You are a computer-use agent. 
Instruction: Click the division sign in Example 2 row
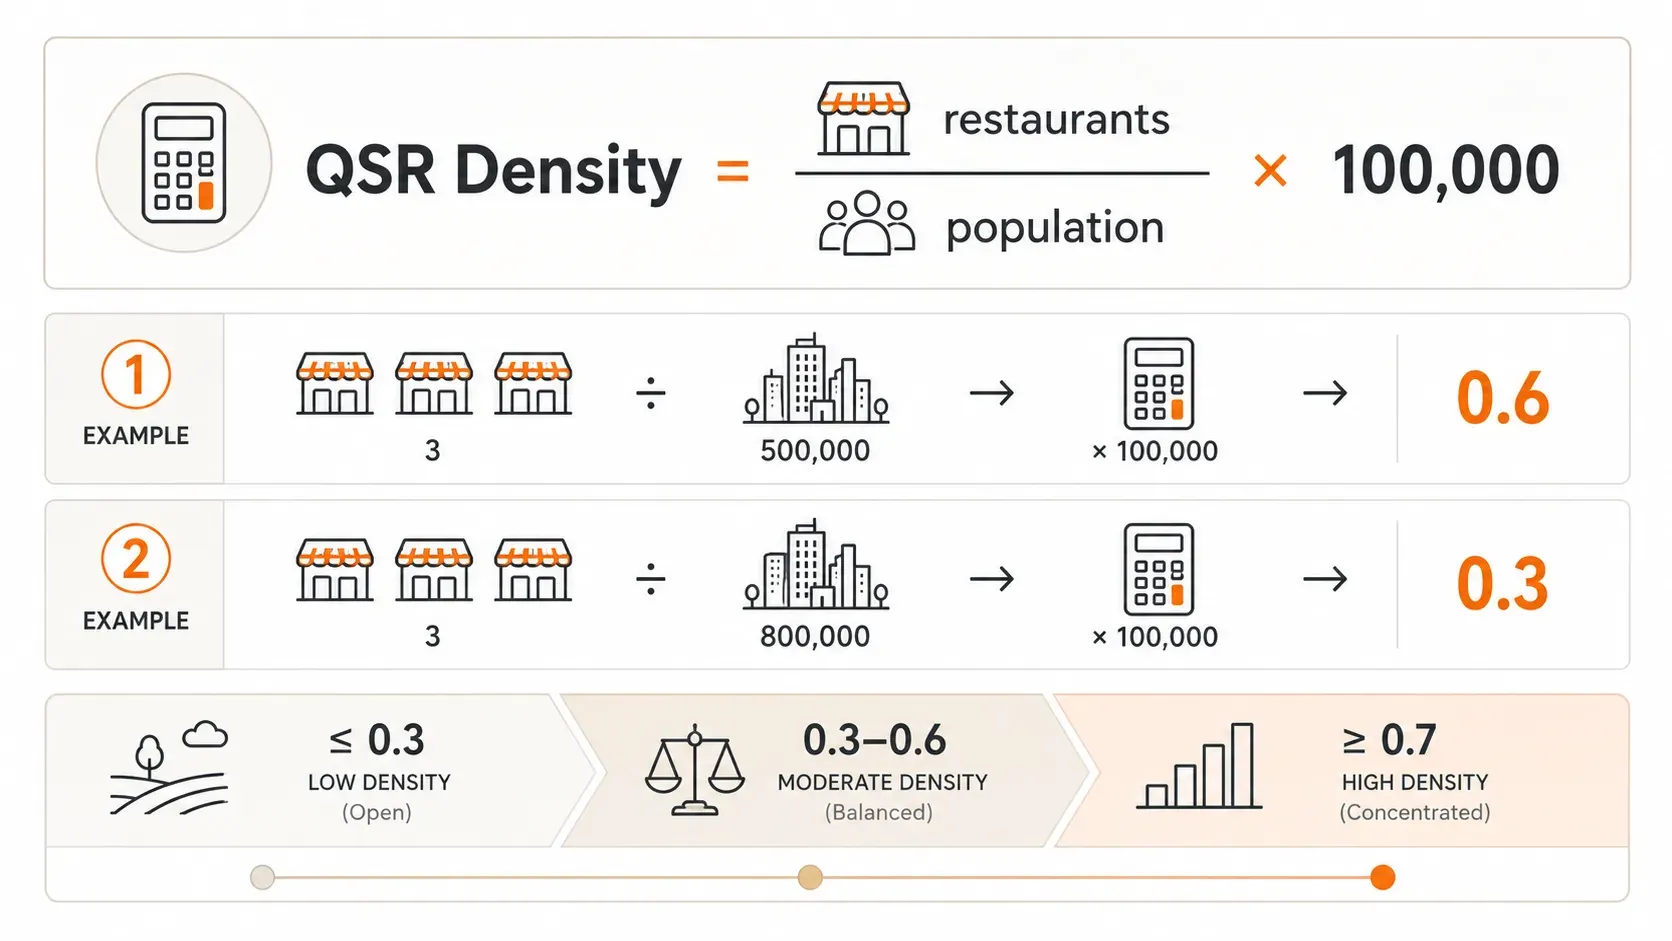tap(651, 578)
